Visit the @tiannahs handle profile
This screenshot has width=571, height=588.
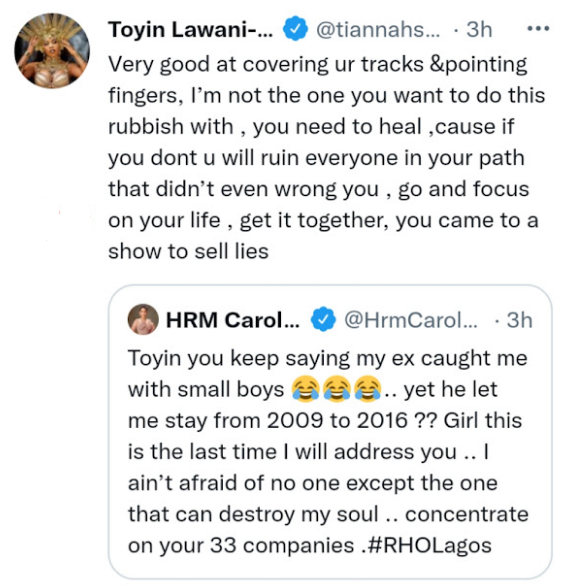pos(378,29)
